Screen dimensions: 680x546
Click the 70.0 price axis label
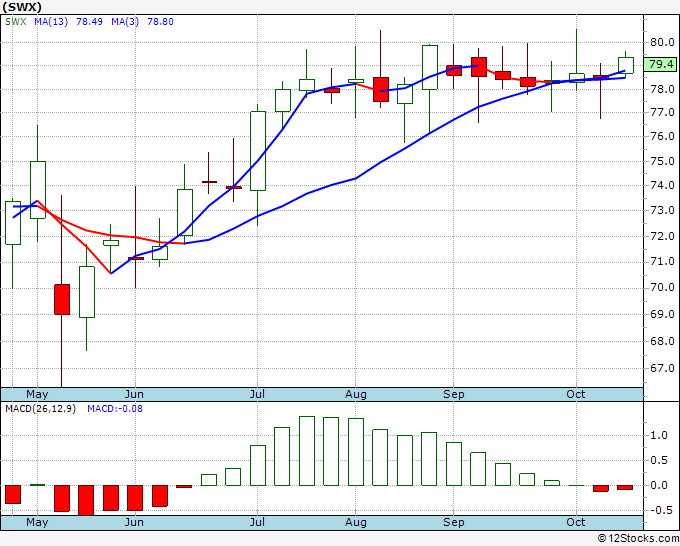pos(662,288)
